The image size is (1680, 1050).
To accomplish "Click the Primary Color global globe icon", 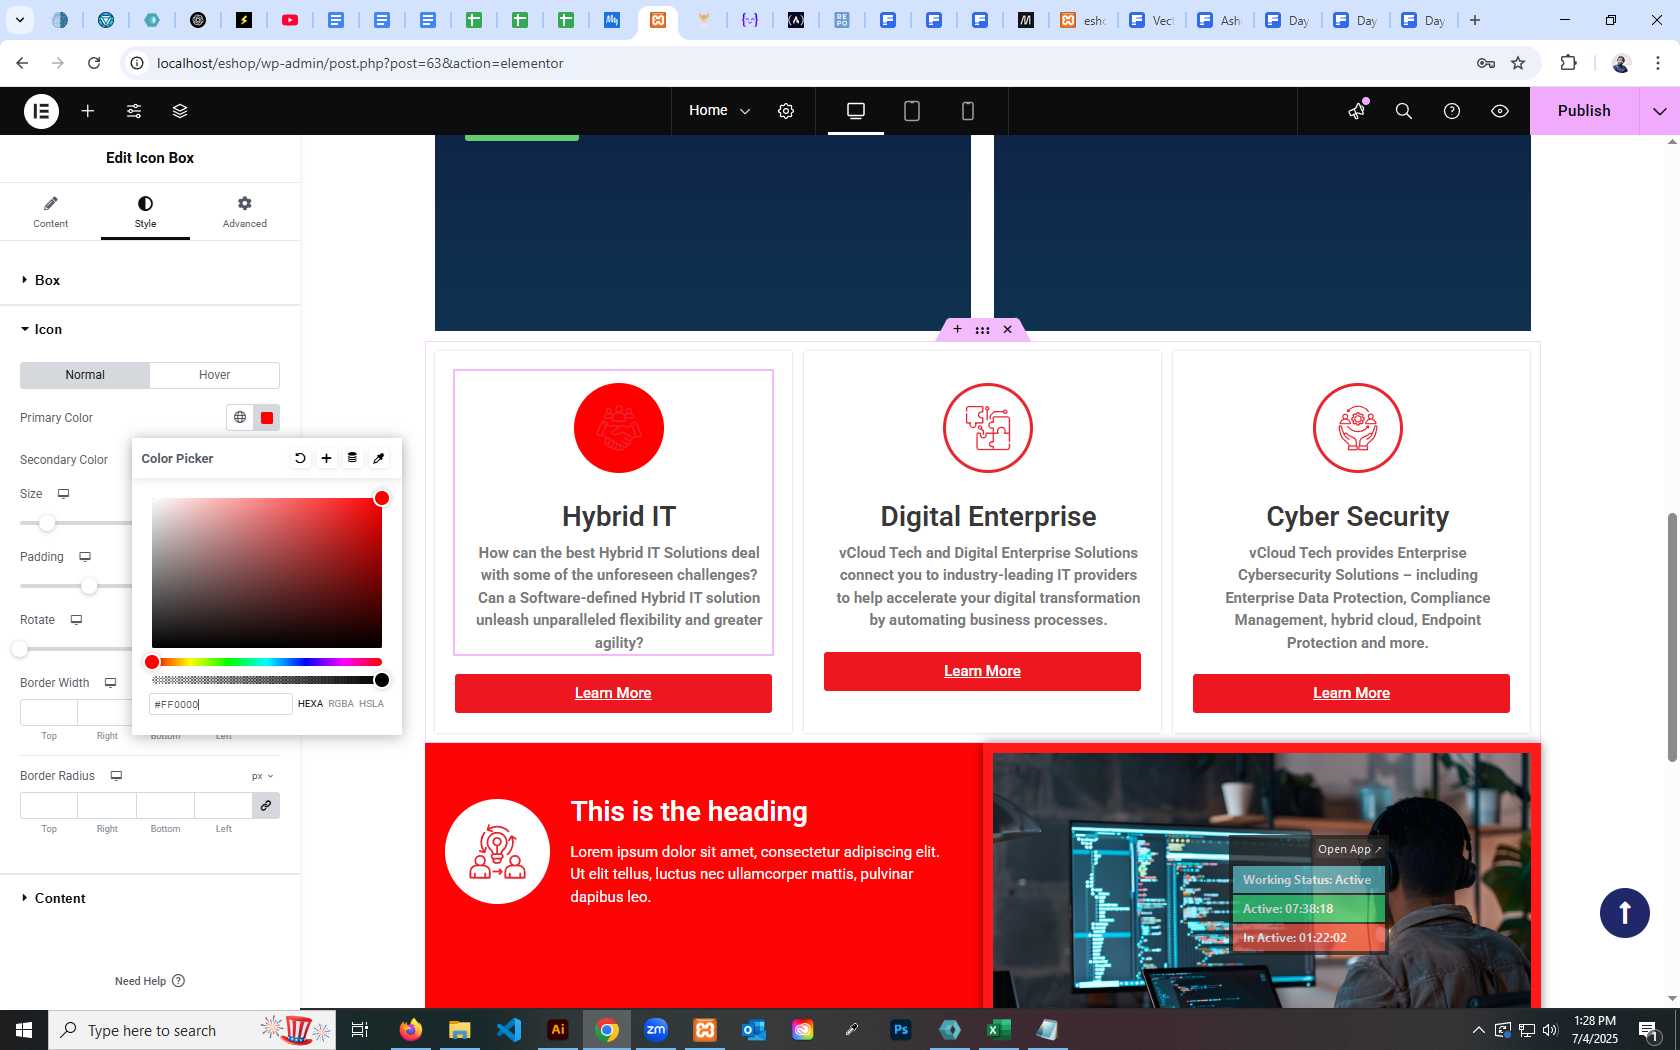I will coord(240,418).
